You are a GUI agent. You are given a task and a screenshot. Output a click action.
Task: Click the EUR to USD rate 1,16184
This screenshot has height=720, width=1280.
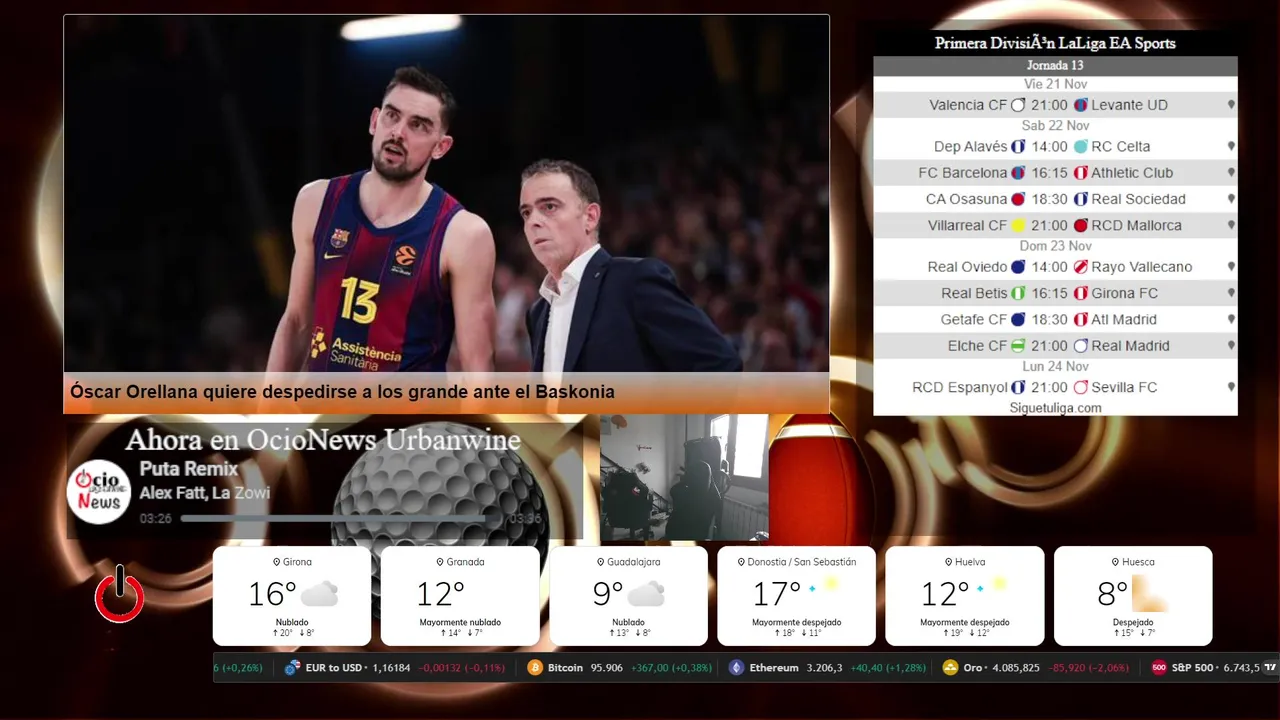click(x=391, y=668)
